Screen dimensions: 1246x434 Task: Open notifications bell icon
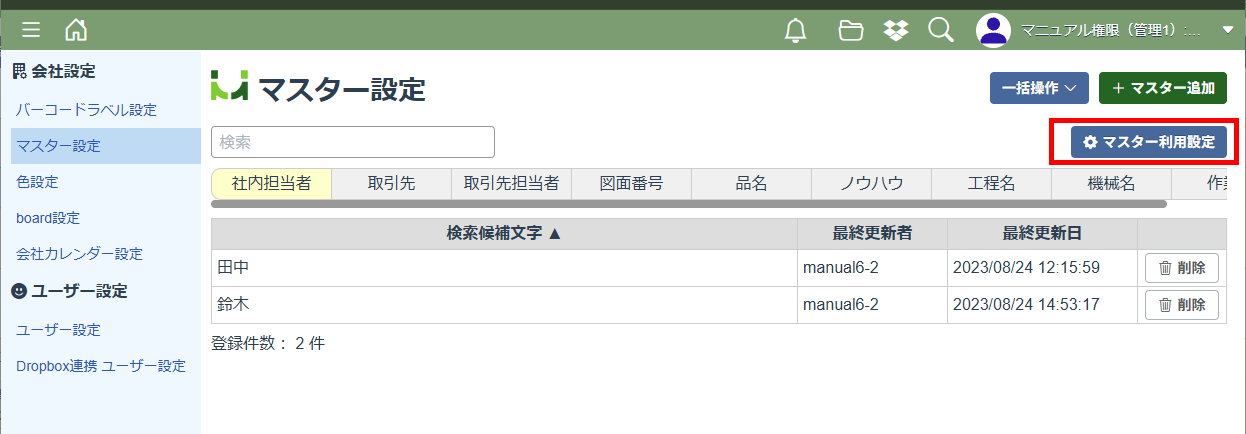796,31
